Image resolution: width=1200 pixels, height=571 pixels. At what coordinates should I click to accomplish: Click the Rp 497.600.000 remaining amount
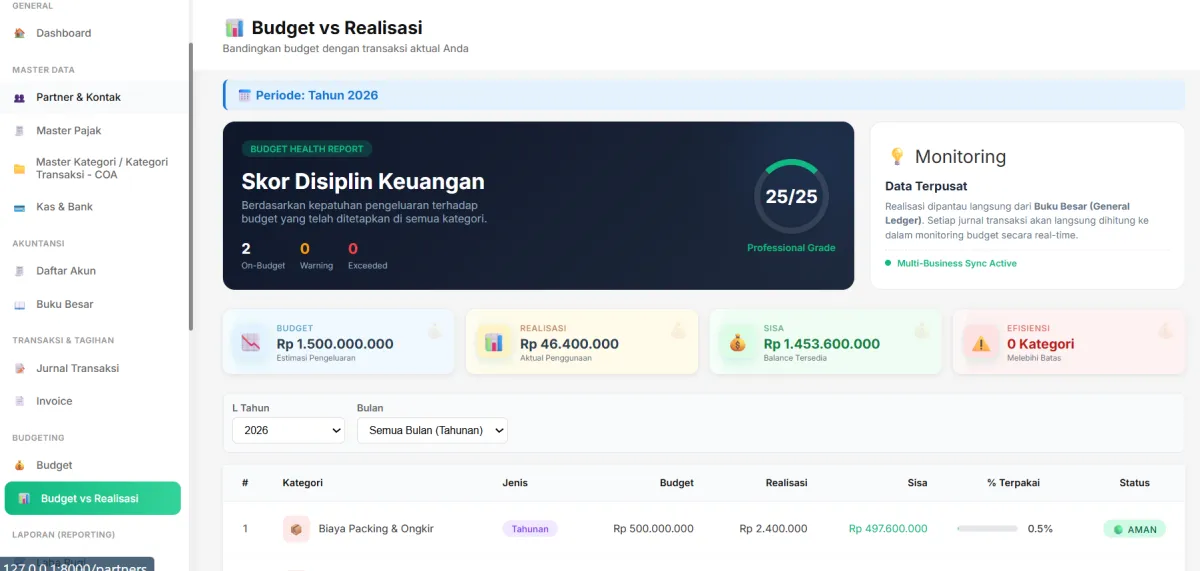tap(888, 529)
